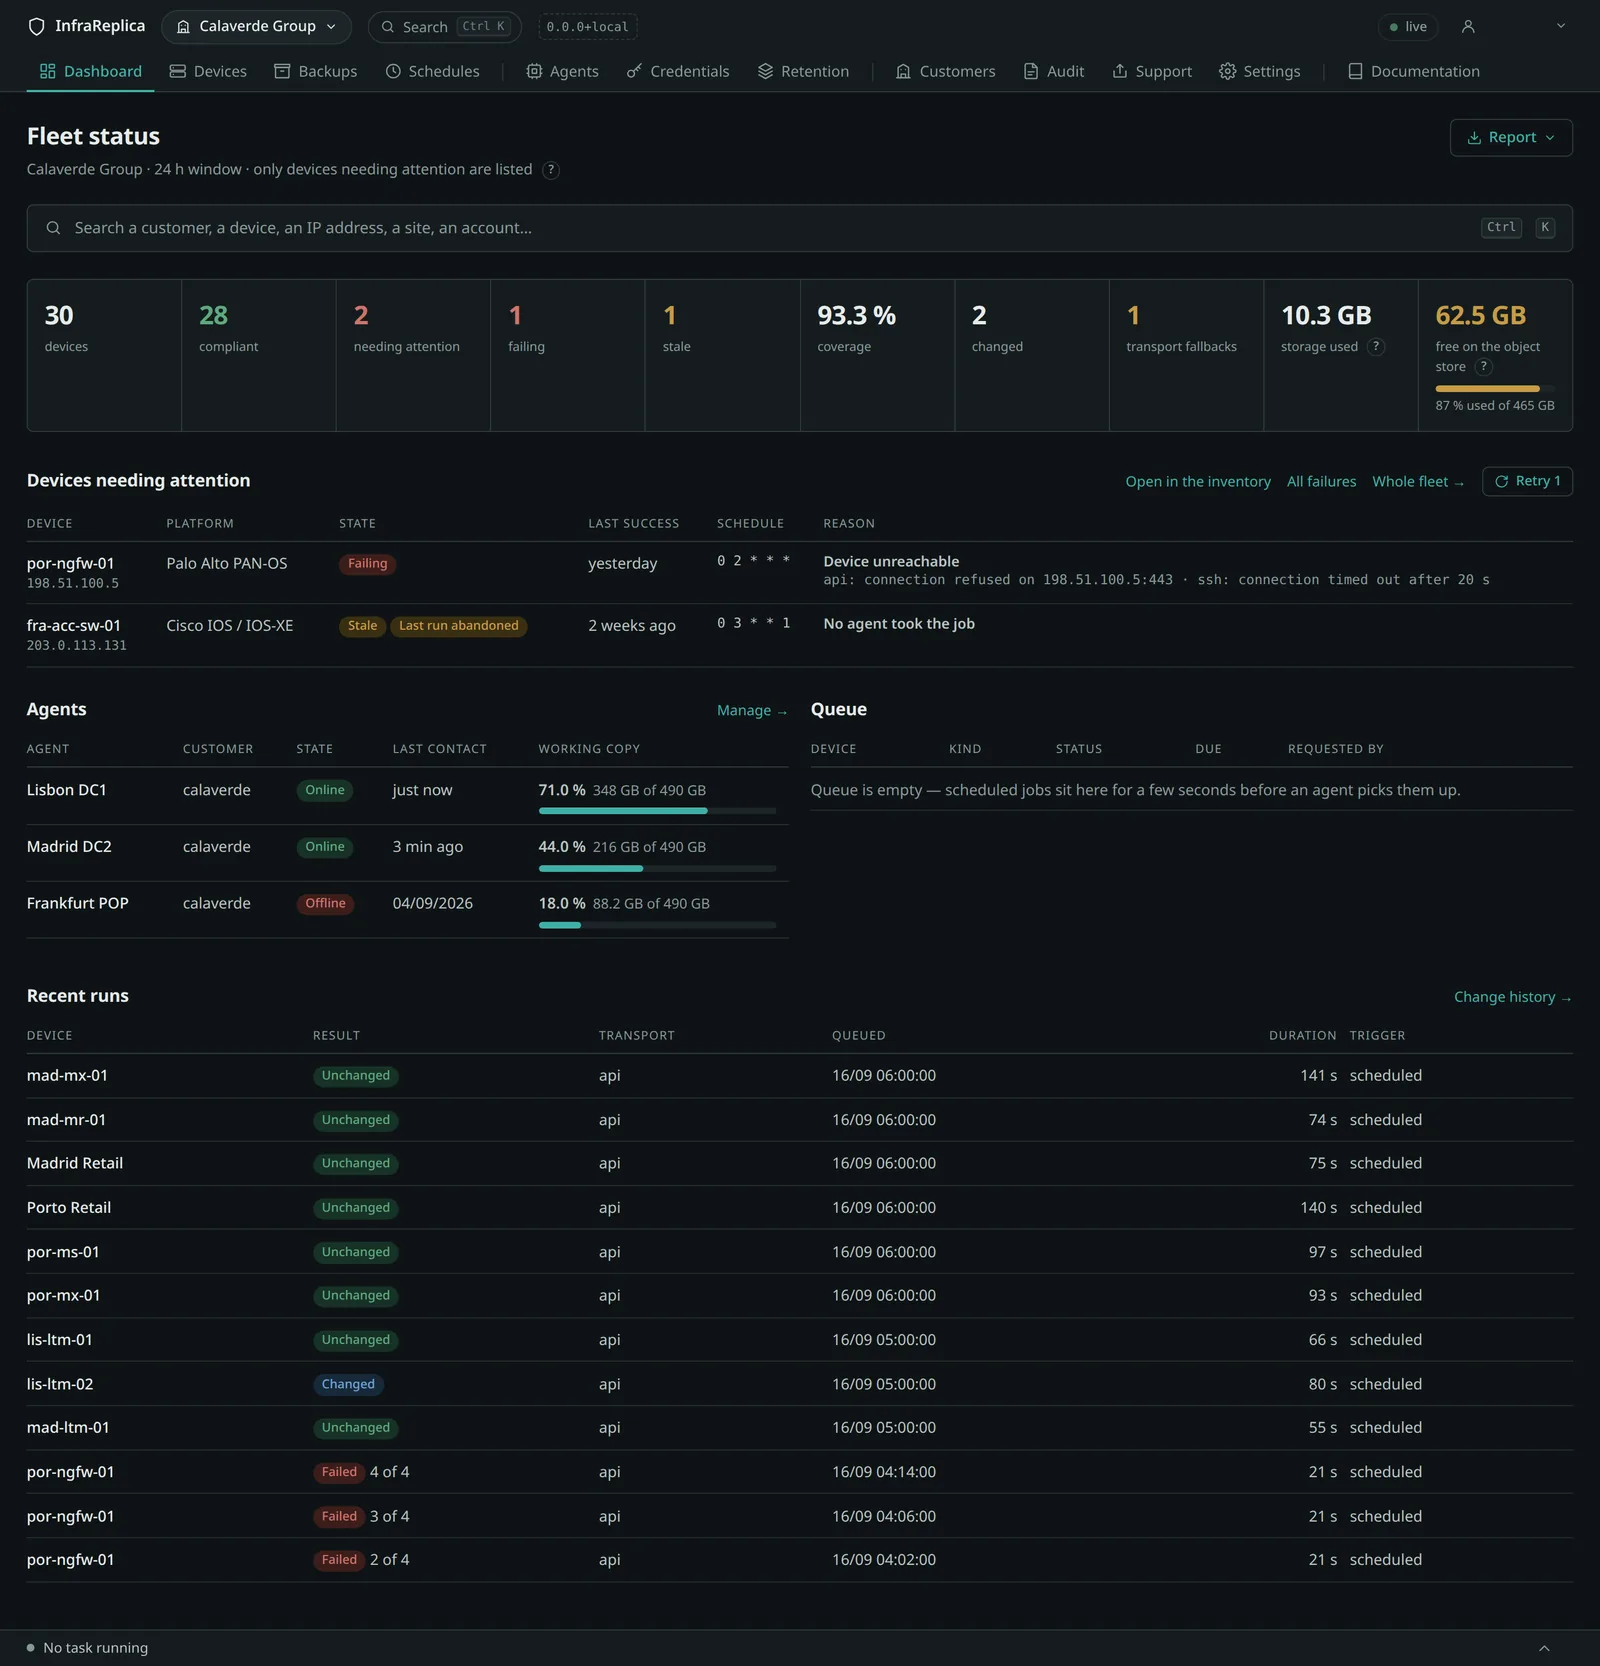Click the Dashboard grid icon
1600x1666 pixels.
pyautogui.click(x=47, y=71)
